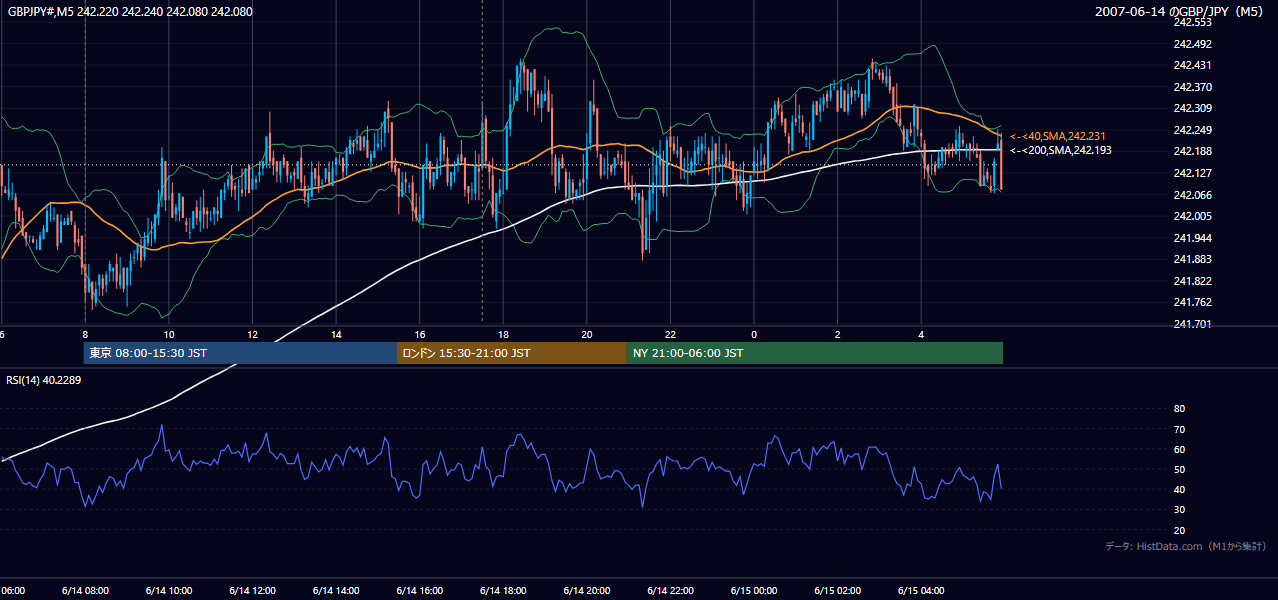Click hour tick 22 on chart axis
1278x600 pixels.
point(670,335)
